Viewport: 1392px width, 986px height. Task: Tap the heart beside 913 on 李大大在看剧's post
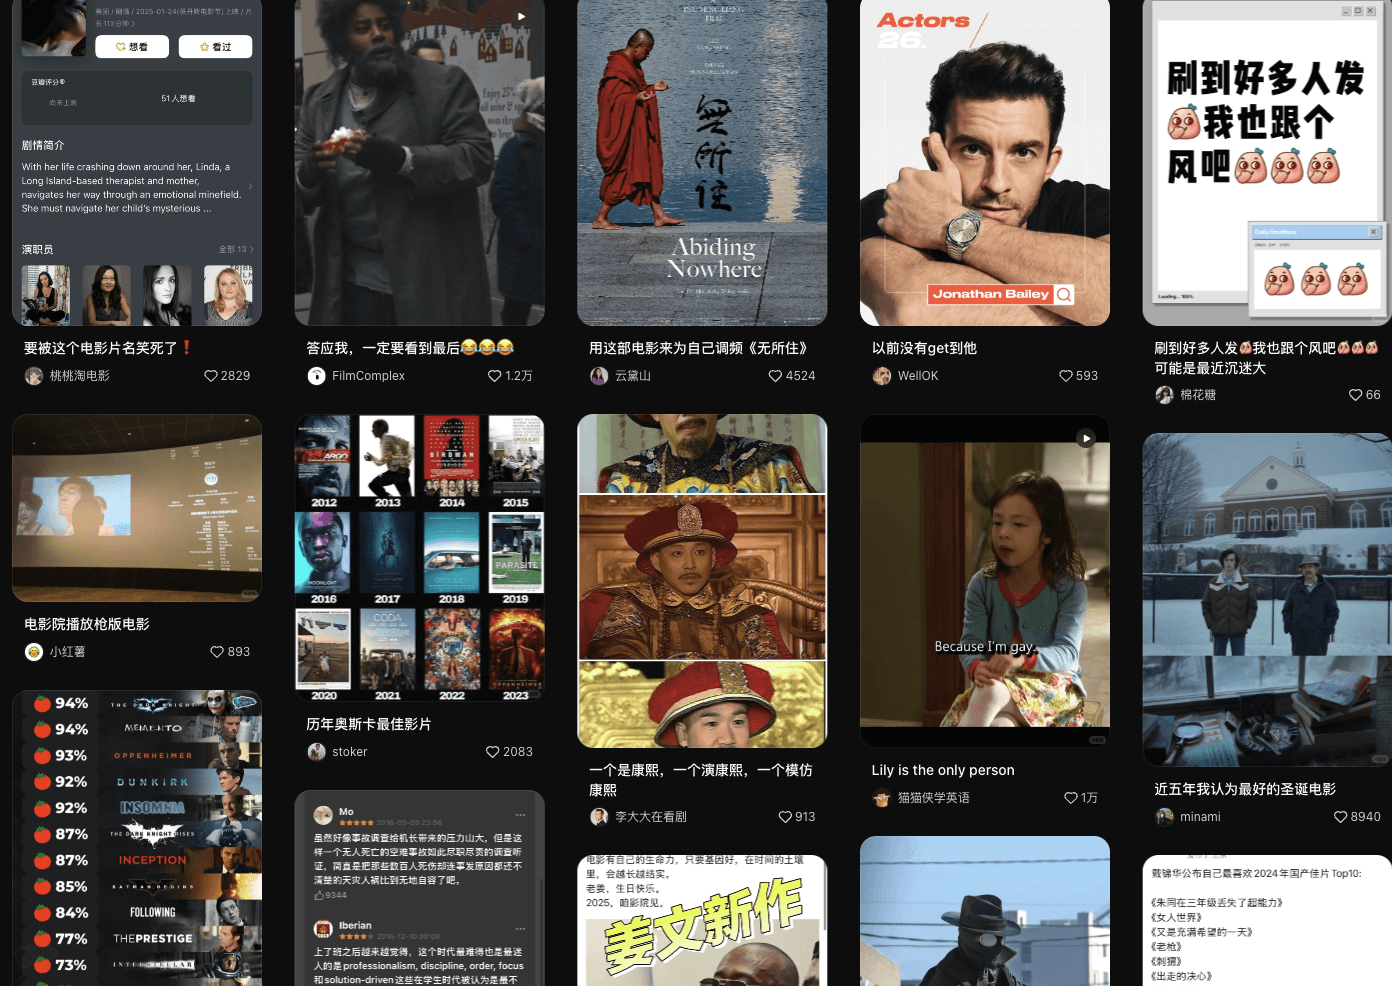(x=785, y=817)
